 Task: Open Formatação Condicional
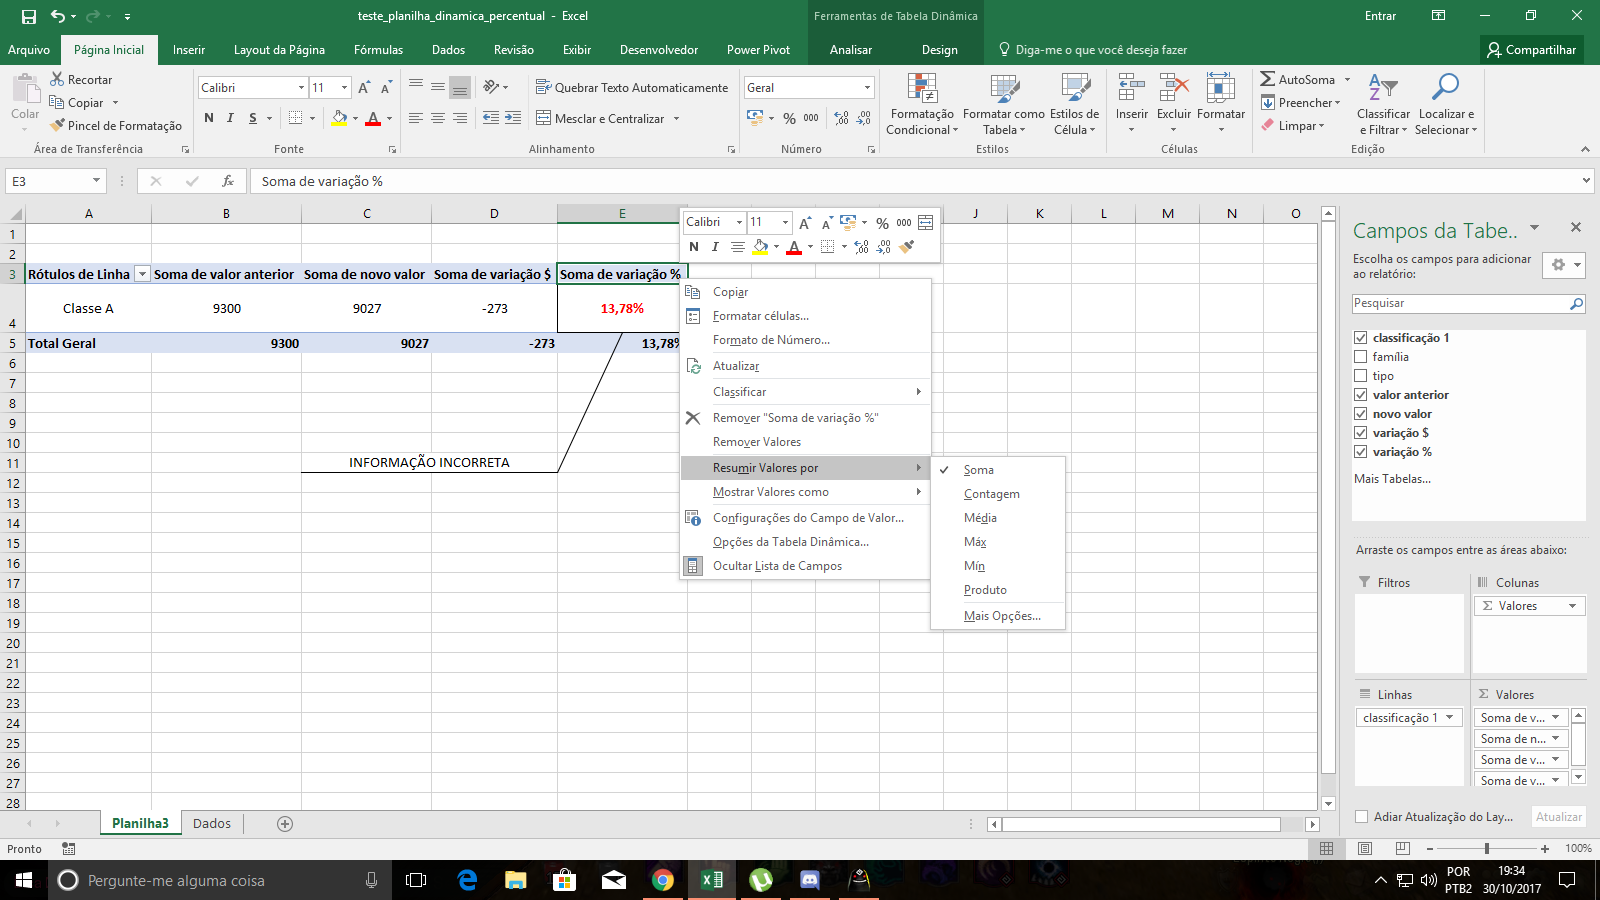pos(922,104)
